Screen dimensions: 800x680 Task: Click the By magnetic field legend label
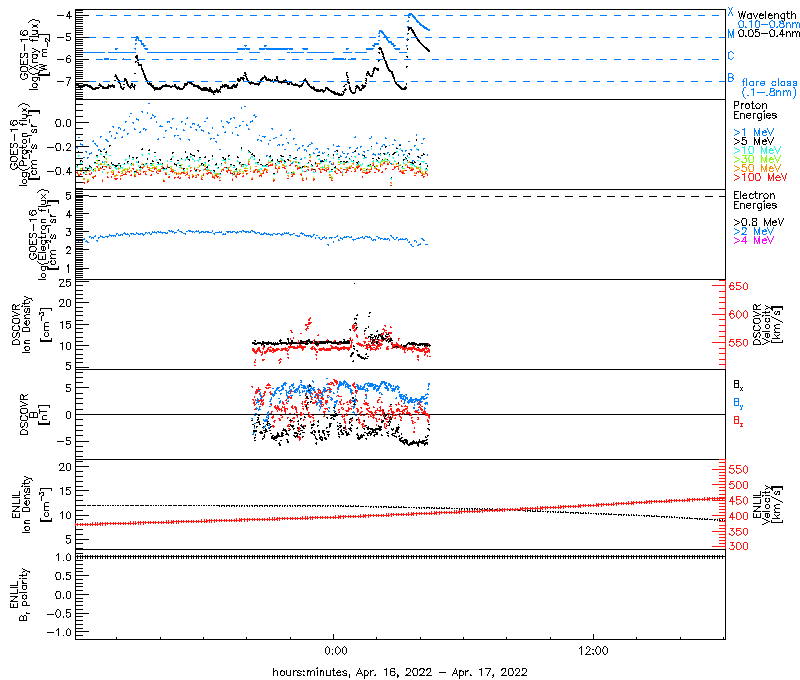pos(738,403)
